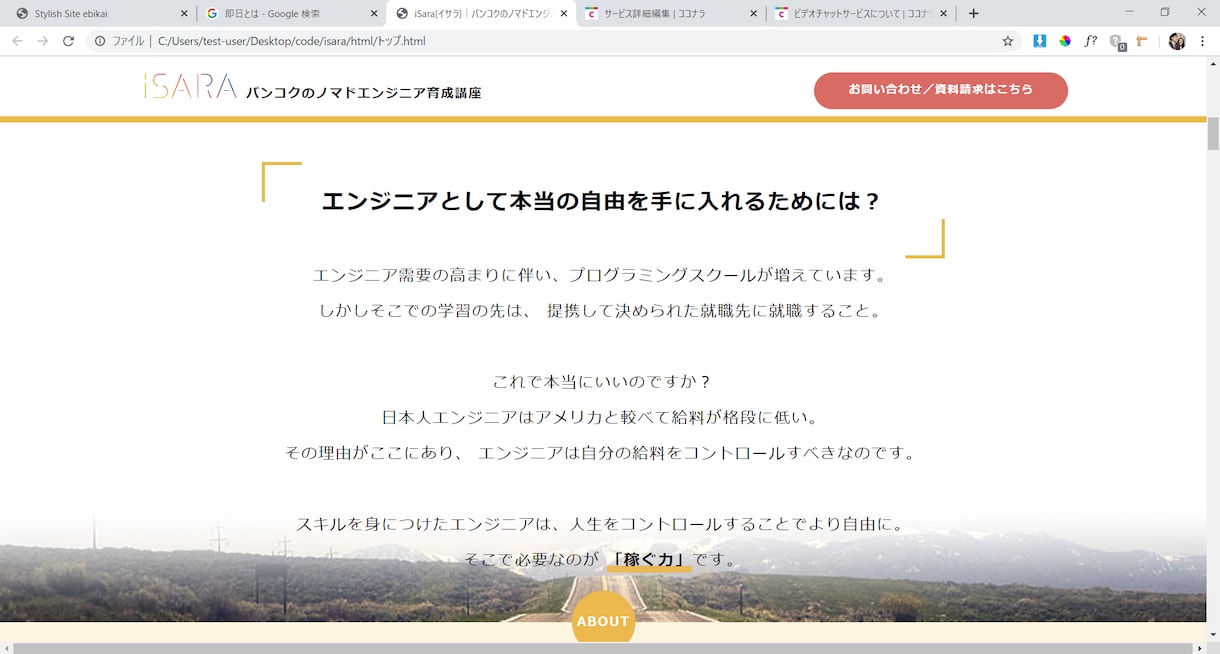The width and height of the screenshot is (1220, 654).
Task: Click the line starting スキルを身につけたエンジニアは
Action: coord(602,524)
